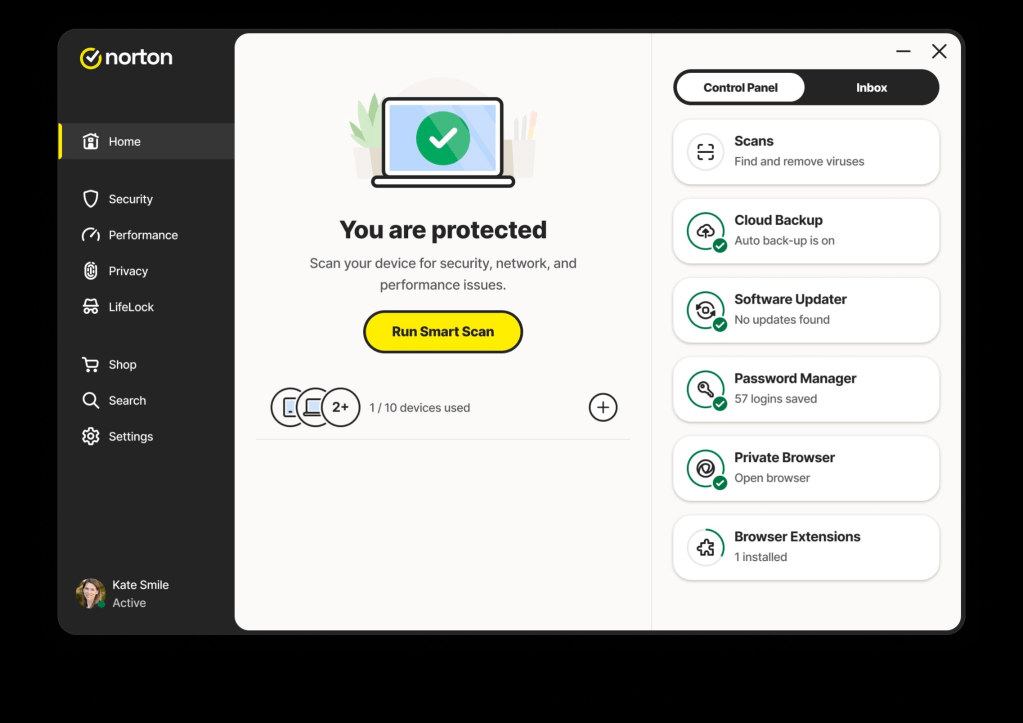Click the Settings gear icon
The width and height of the screenshot is (1023, 723).
point(91,437)
